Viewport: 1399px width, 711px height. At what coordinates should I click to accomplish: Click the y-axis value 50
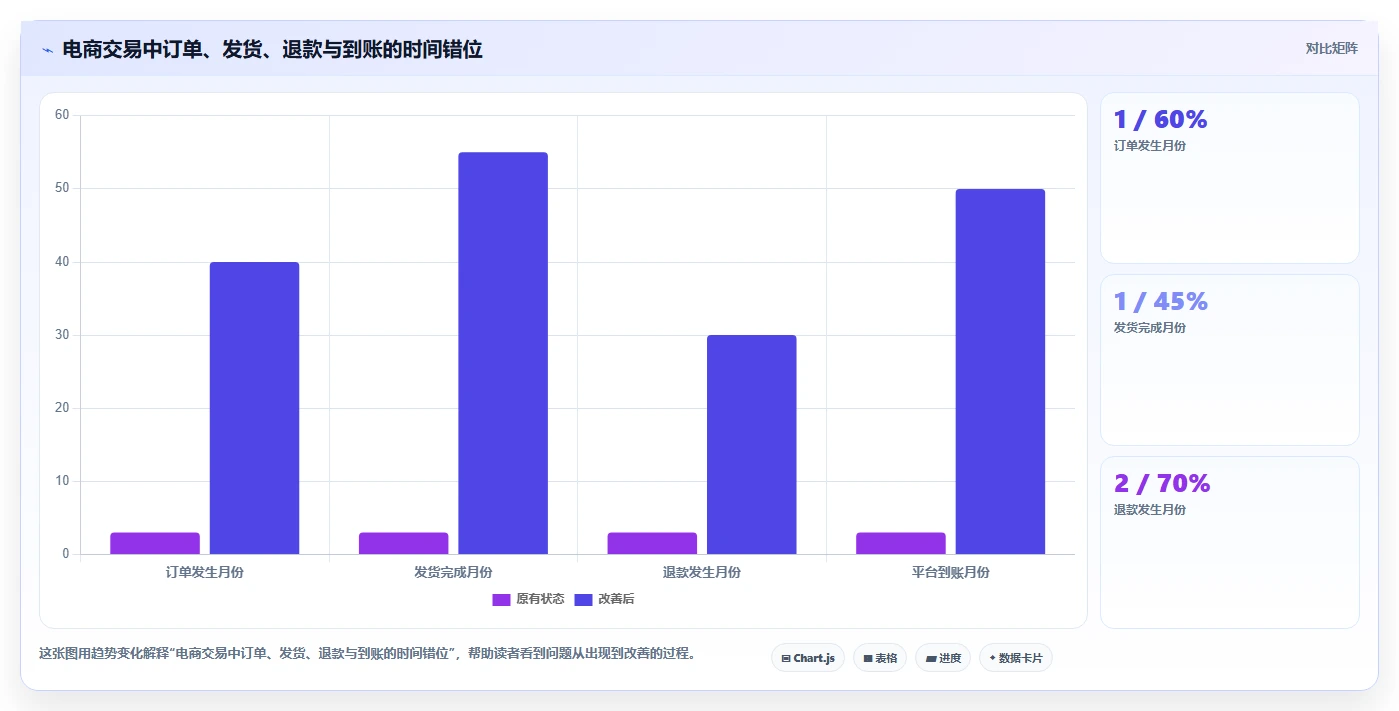pos(62,188)
